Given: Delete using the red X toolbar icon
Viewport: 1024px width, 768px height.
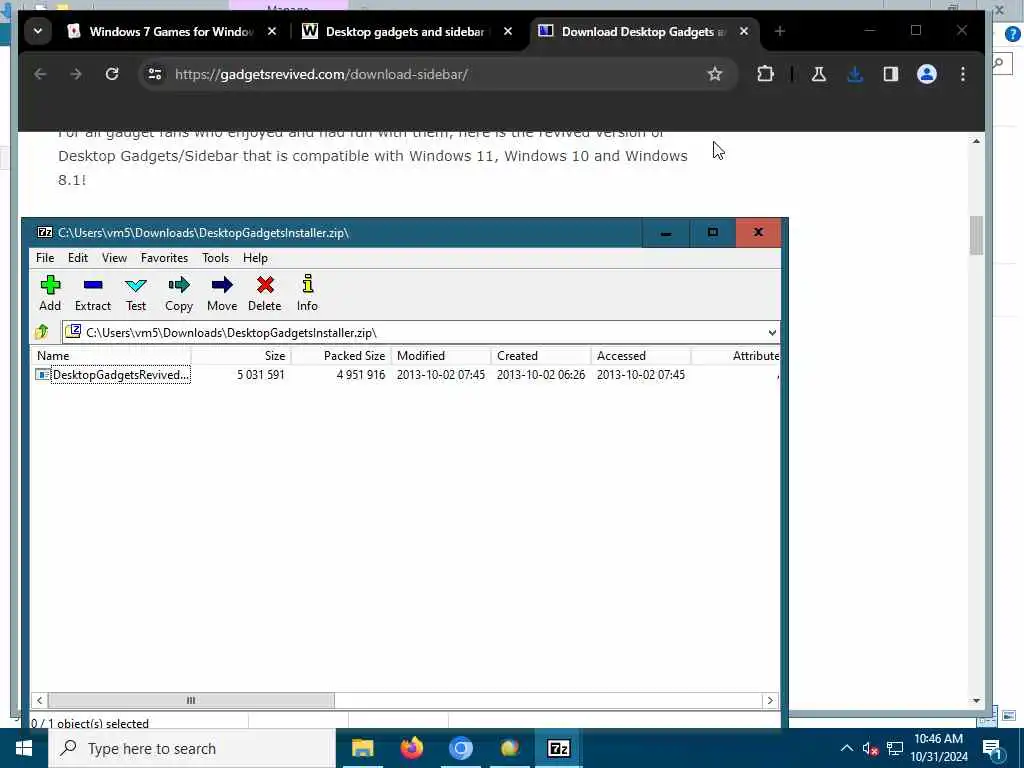Looking at the screenshot, I should click(264, 293).
